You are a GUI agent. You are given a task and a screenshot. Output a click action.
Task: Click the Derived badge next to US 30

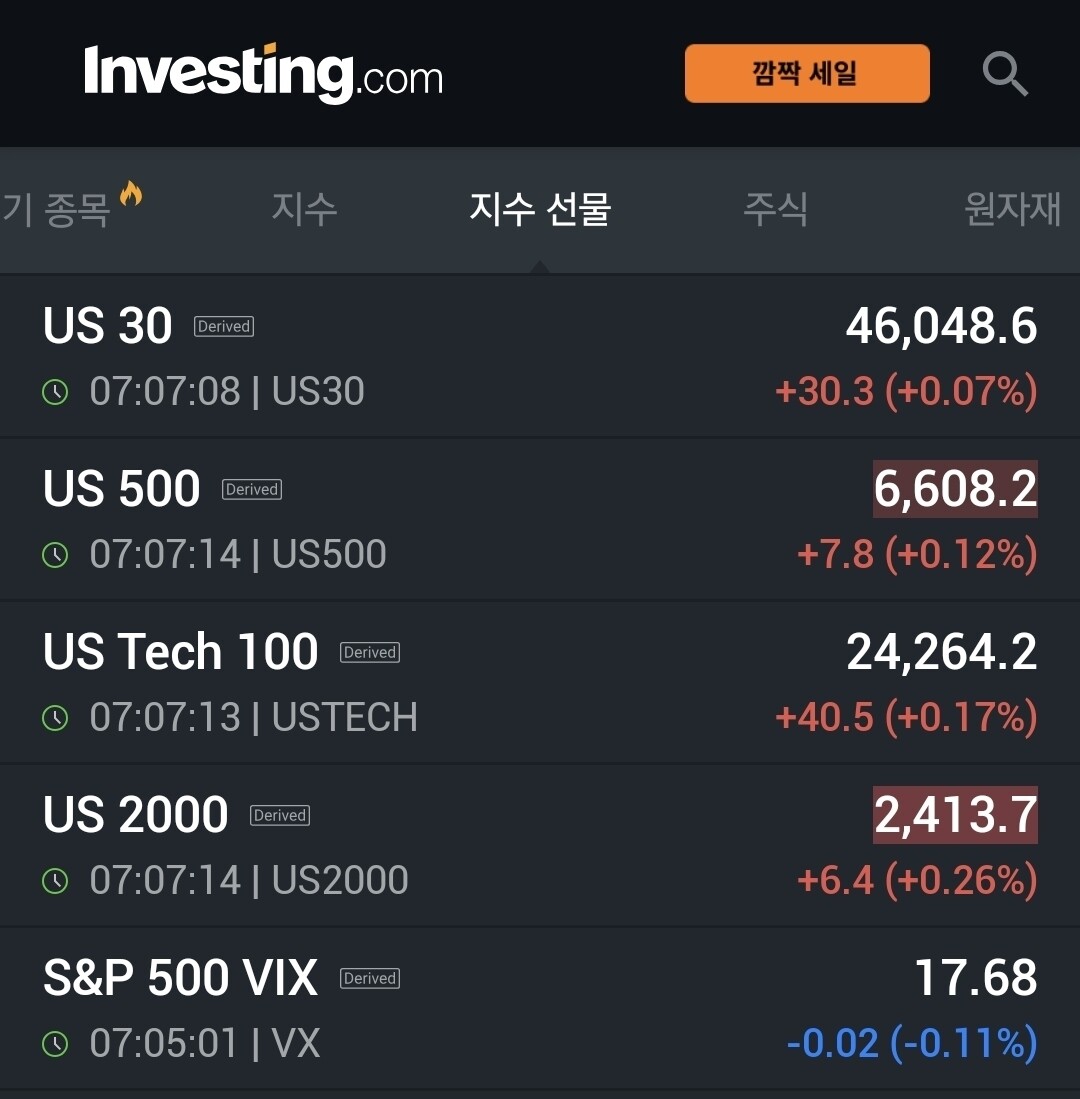(224, 327)
